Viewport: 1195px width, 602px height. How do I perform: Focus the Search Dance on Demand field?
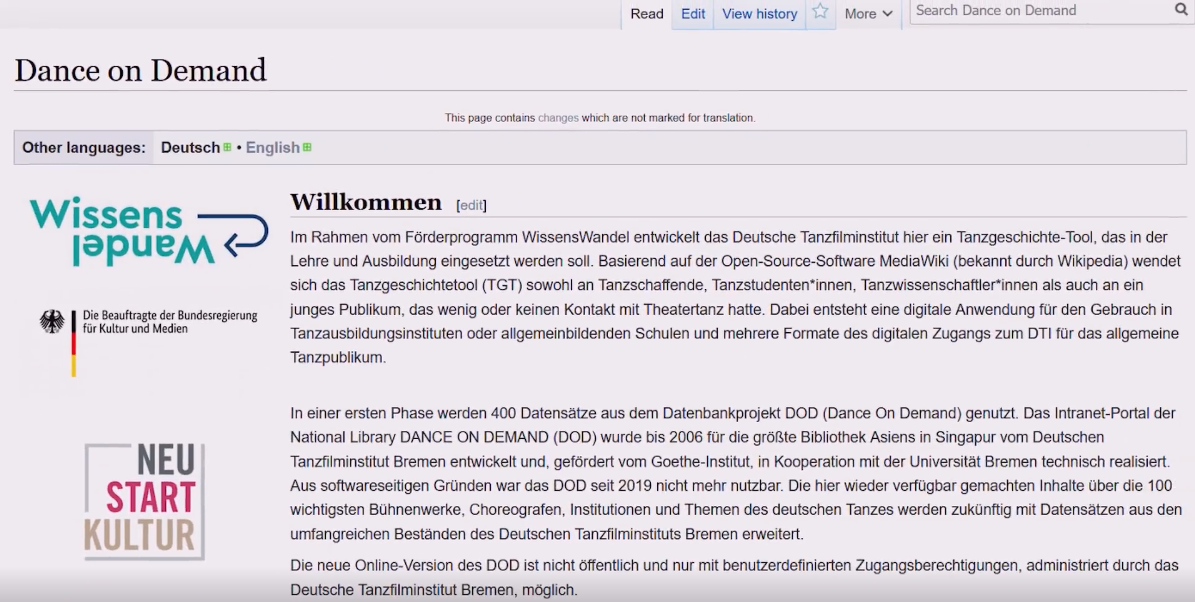(x=1040, y=11)
